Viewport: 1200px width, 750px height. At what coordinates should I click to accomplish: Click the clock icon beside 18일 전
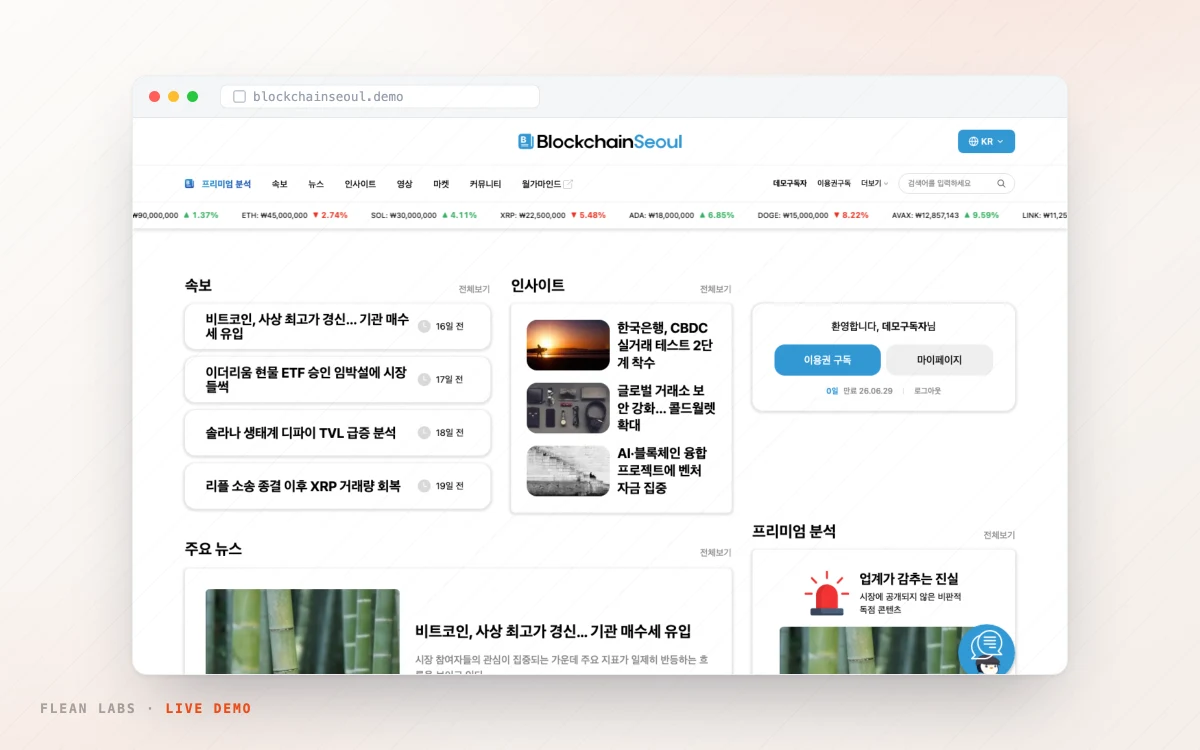pyautogui.click(x=424, y=433)
